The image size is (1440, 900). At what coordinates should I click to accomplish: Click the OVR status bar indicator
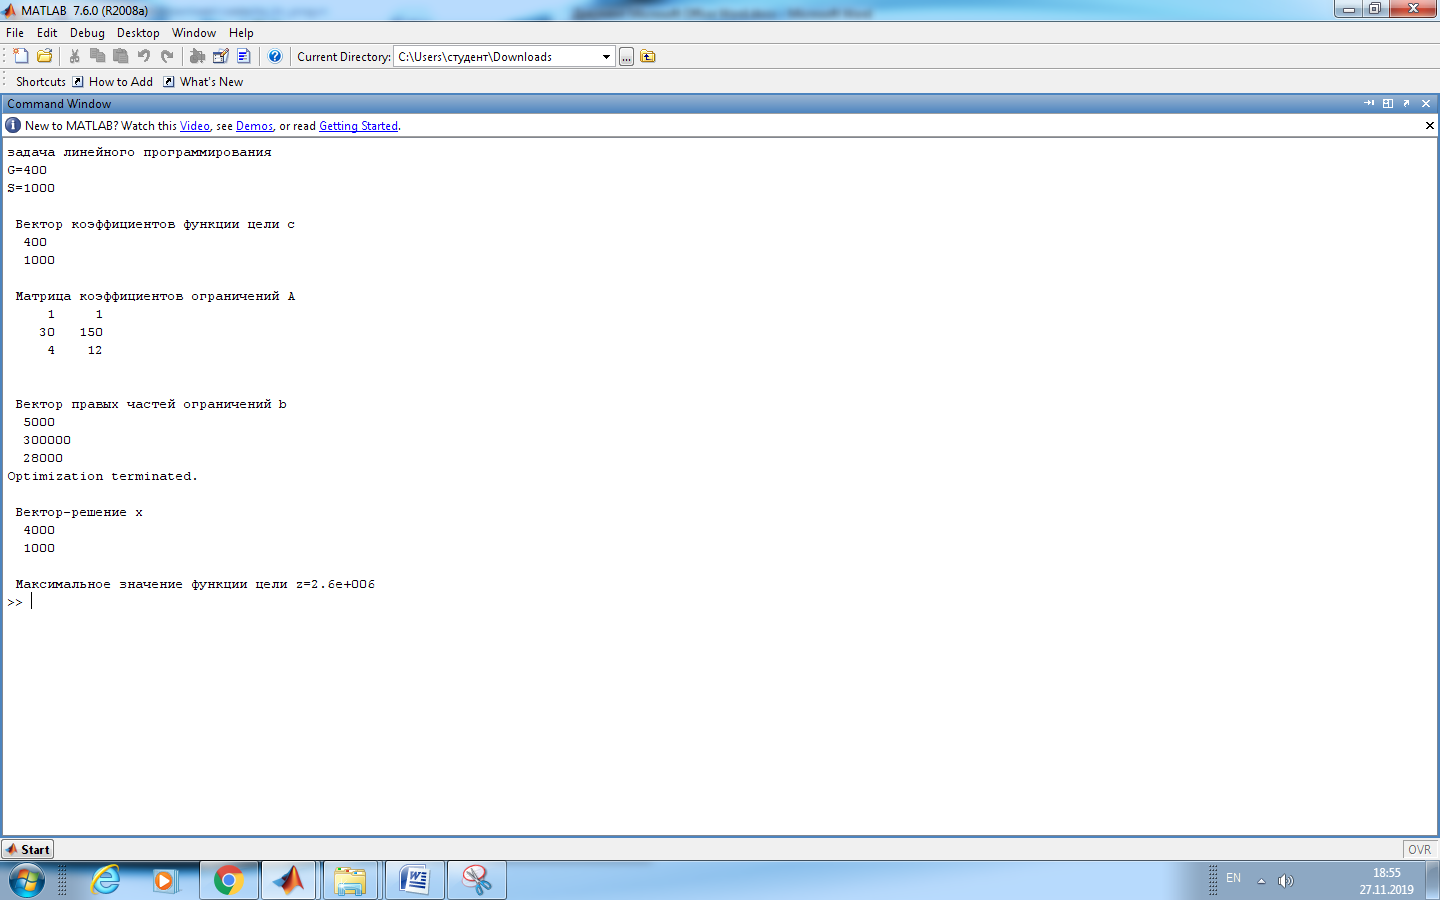click(1419, 849)
